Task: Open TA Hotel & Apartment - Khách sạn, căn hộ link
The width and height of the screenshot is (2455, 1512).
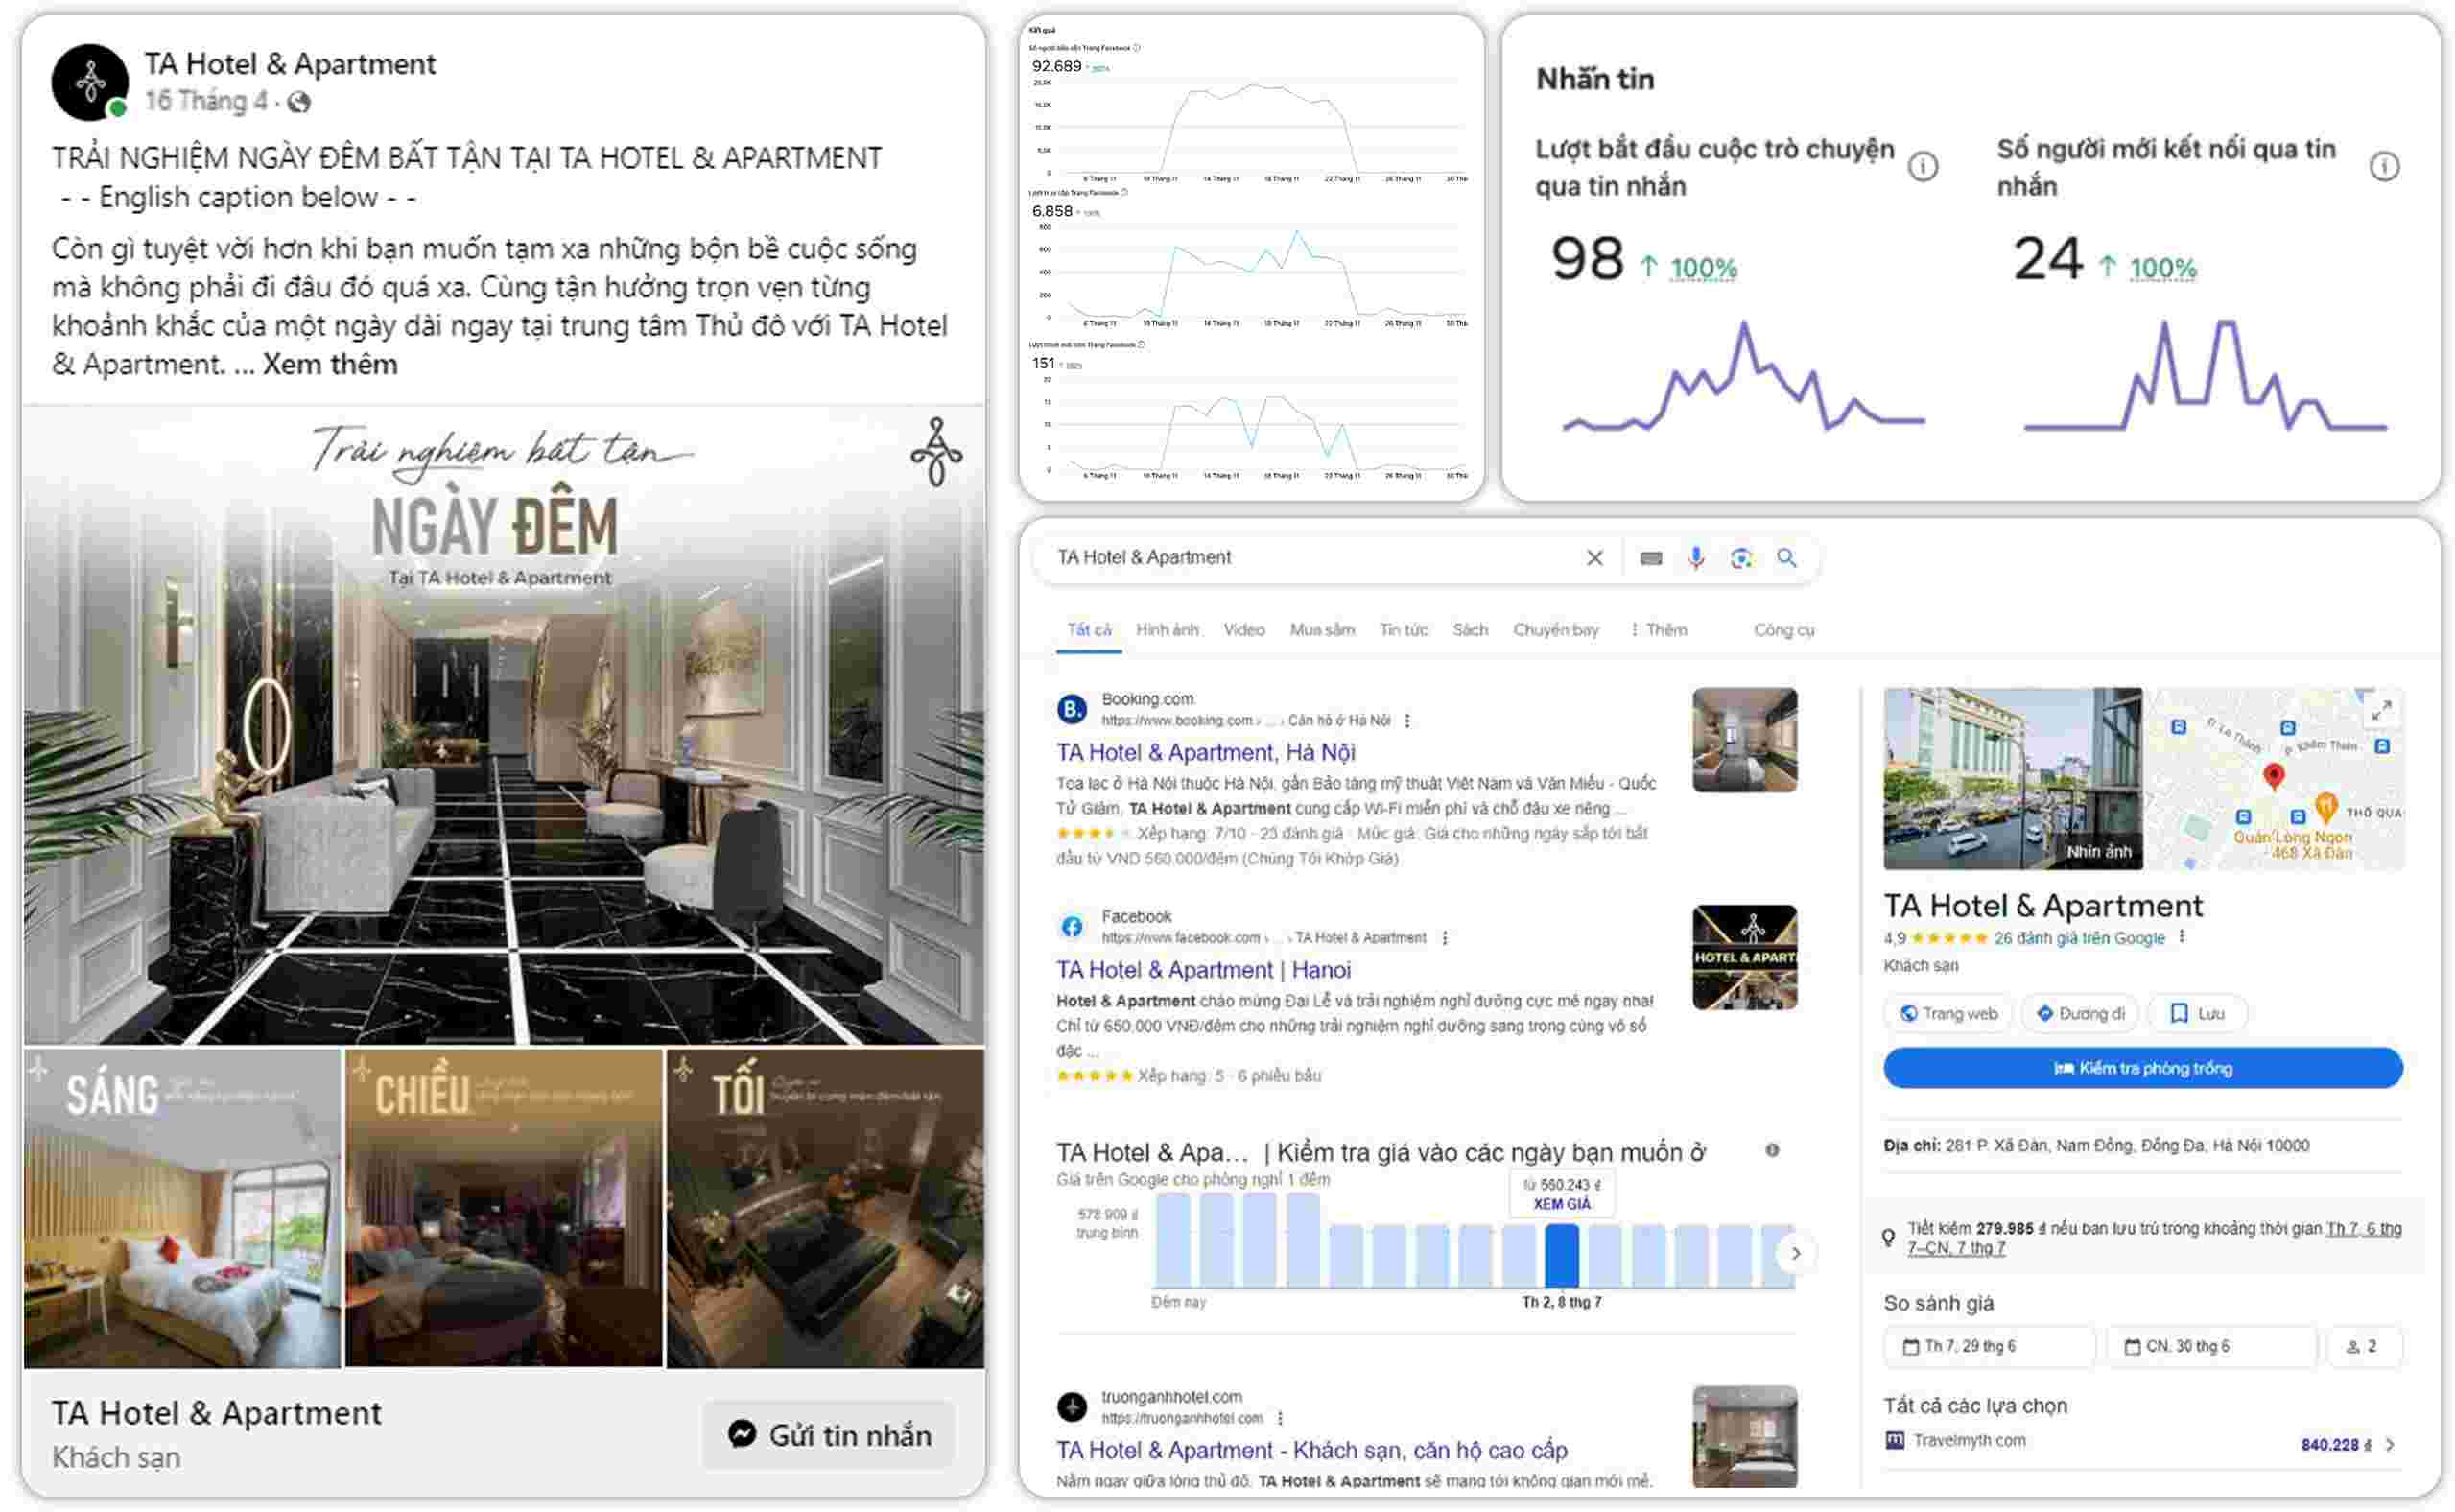Action: point(1311,1449)
